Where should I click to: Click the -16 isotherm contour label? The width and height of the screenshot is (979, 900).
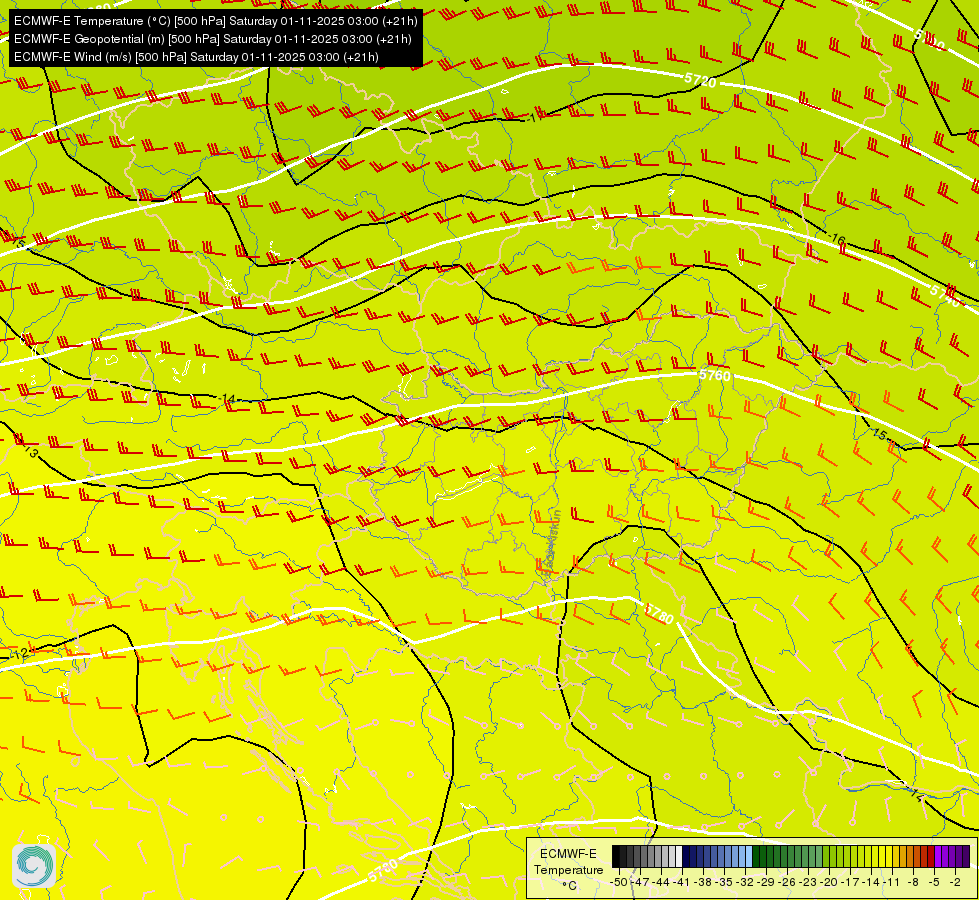pos(837,239)
